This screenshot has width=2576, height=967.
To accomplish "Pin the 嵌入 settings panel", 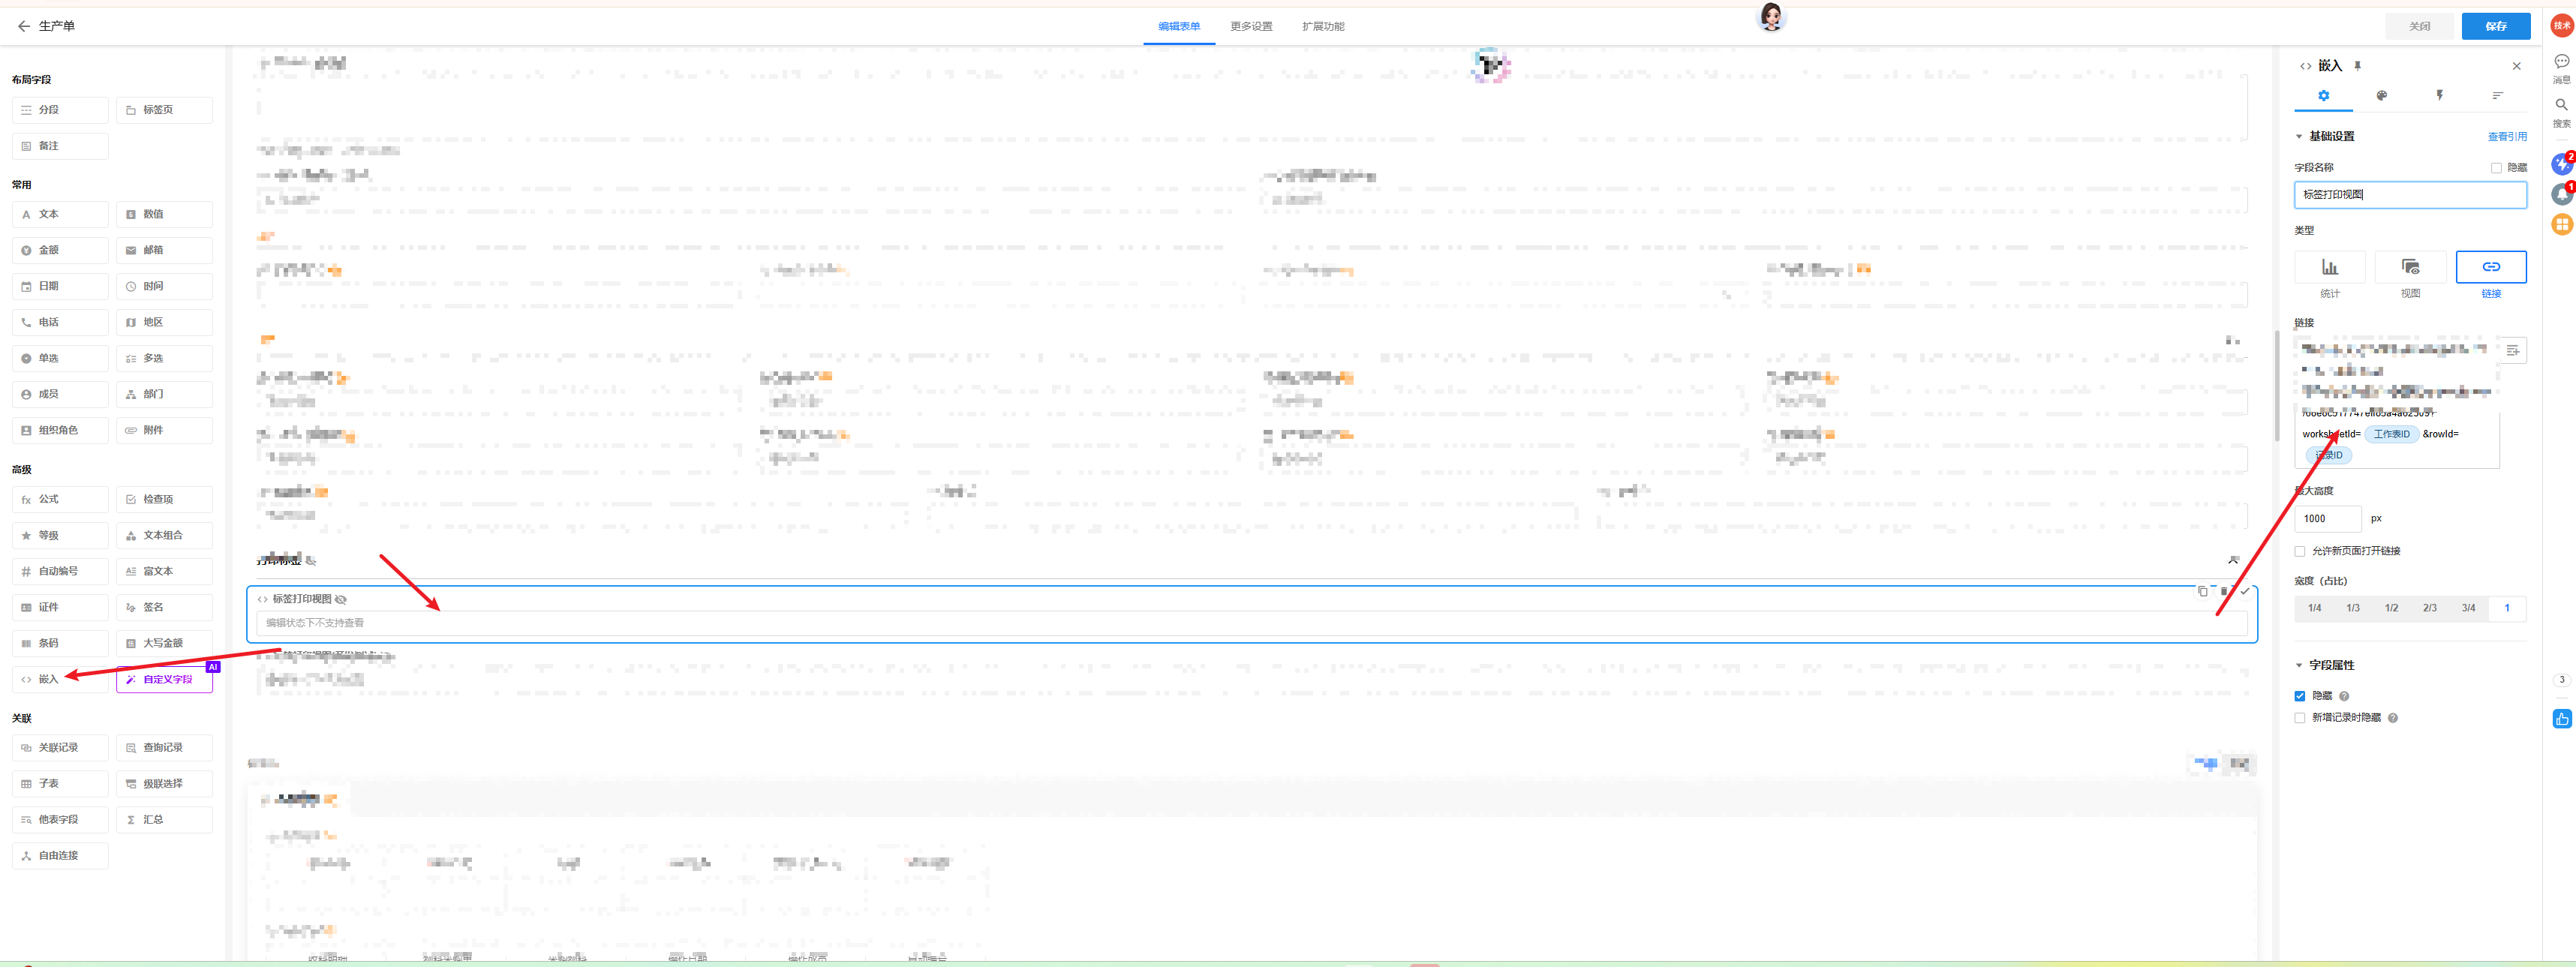I will click(x=2357, y=66).
